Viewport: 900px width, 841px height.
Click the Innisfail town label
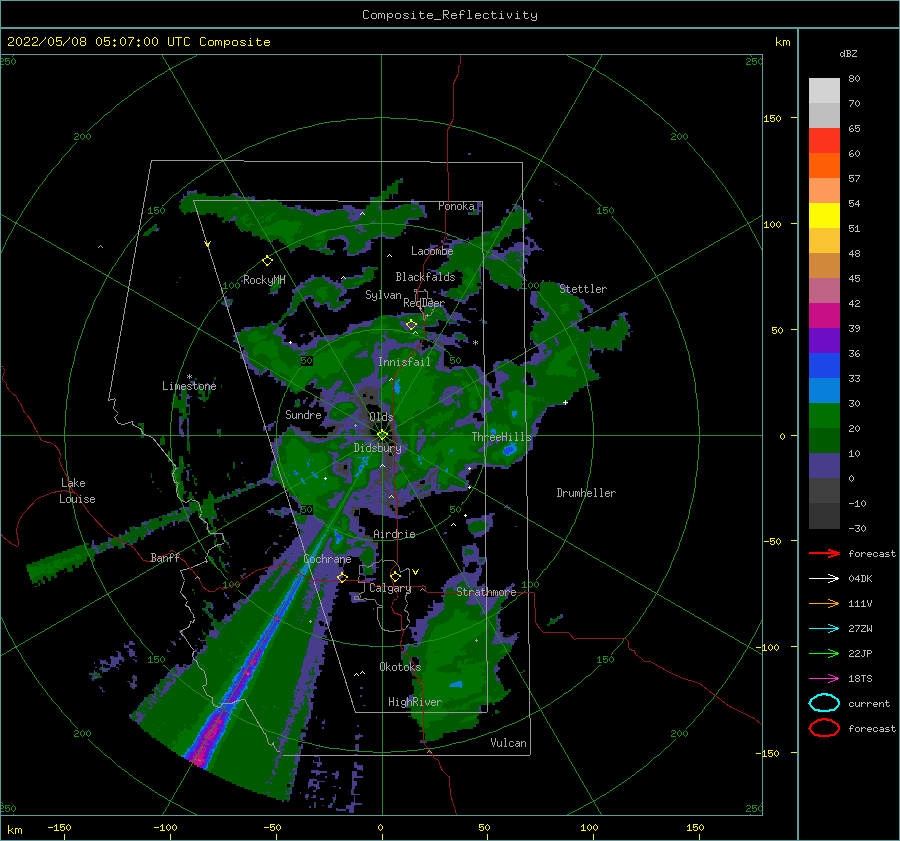(x=404, y=362)
